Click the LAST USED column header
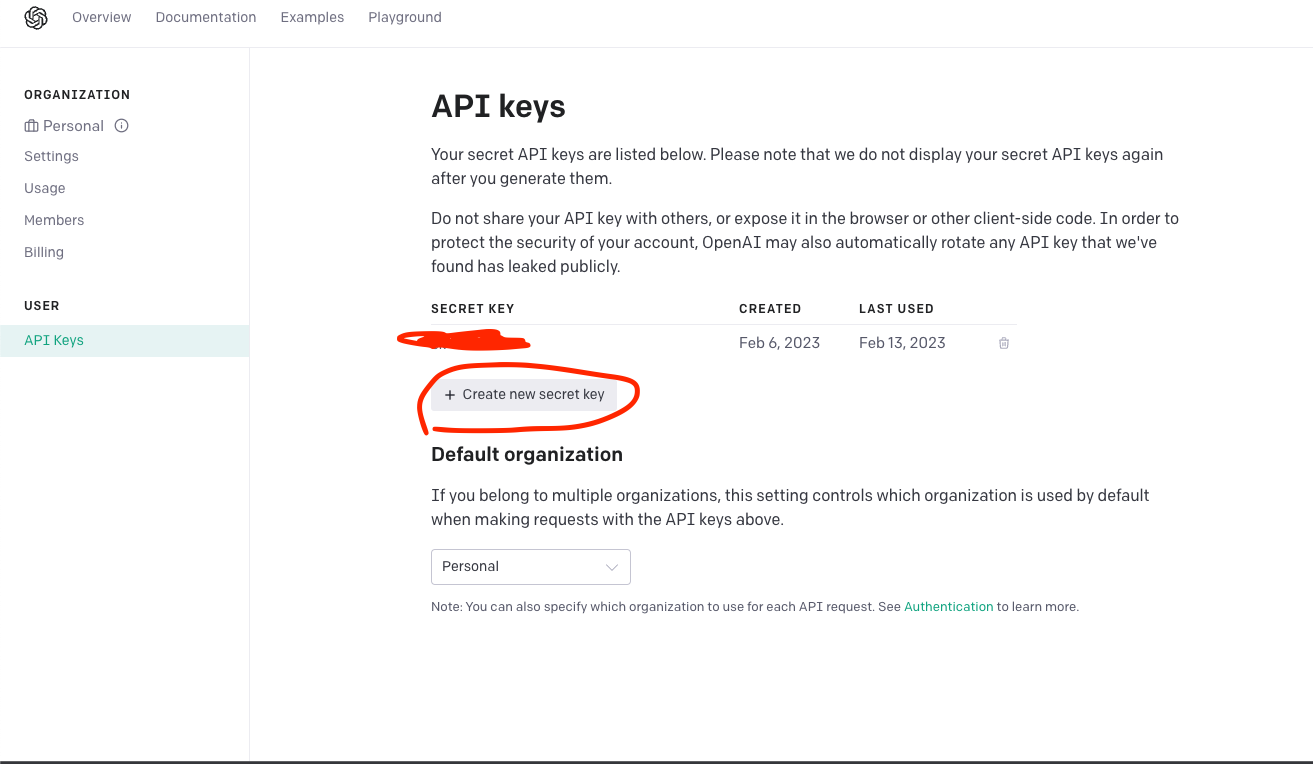Image resolution: width=1313 pixels, height=764 pixels. click(896, 309)
